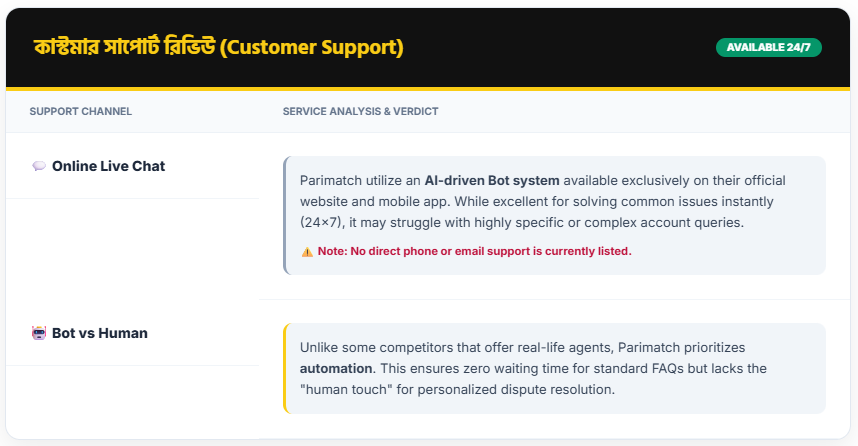
Task: Click the SERVICE ANALYSIS & VERDICT column header
Action: pyautogui.click(x=360, y=111)
